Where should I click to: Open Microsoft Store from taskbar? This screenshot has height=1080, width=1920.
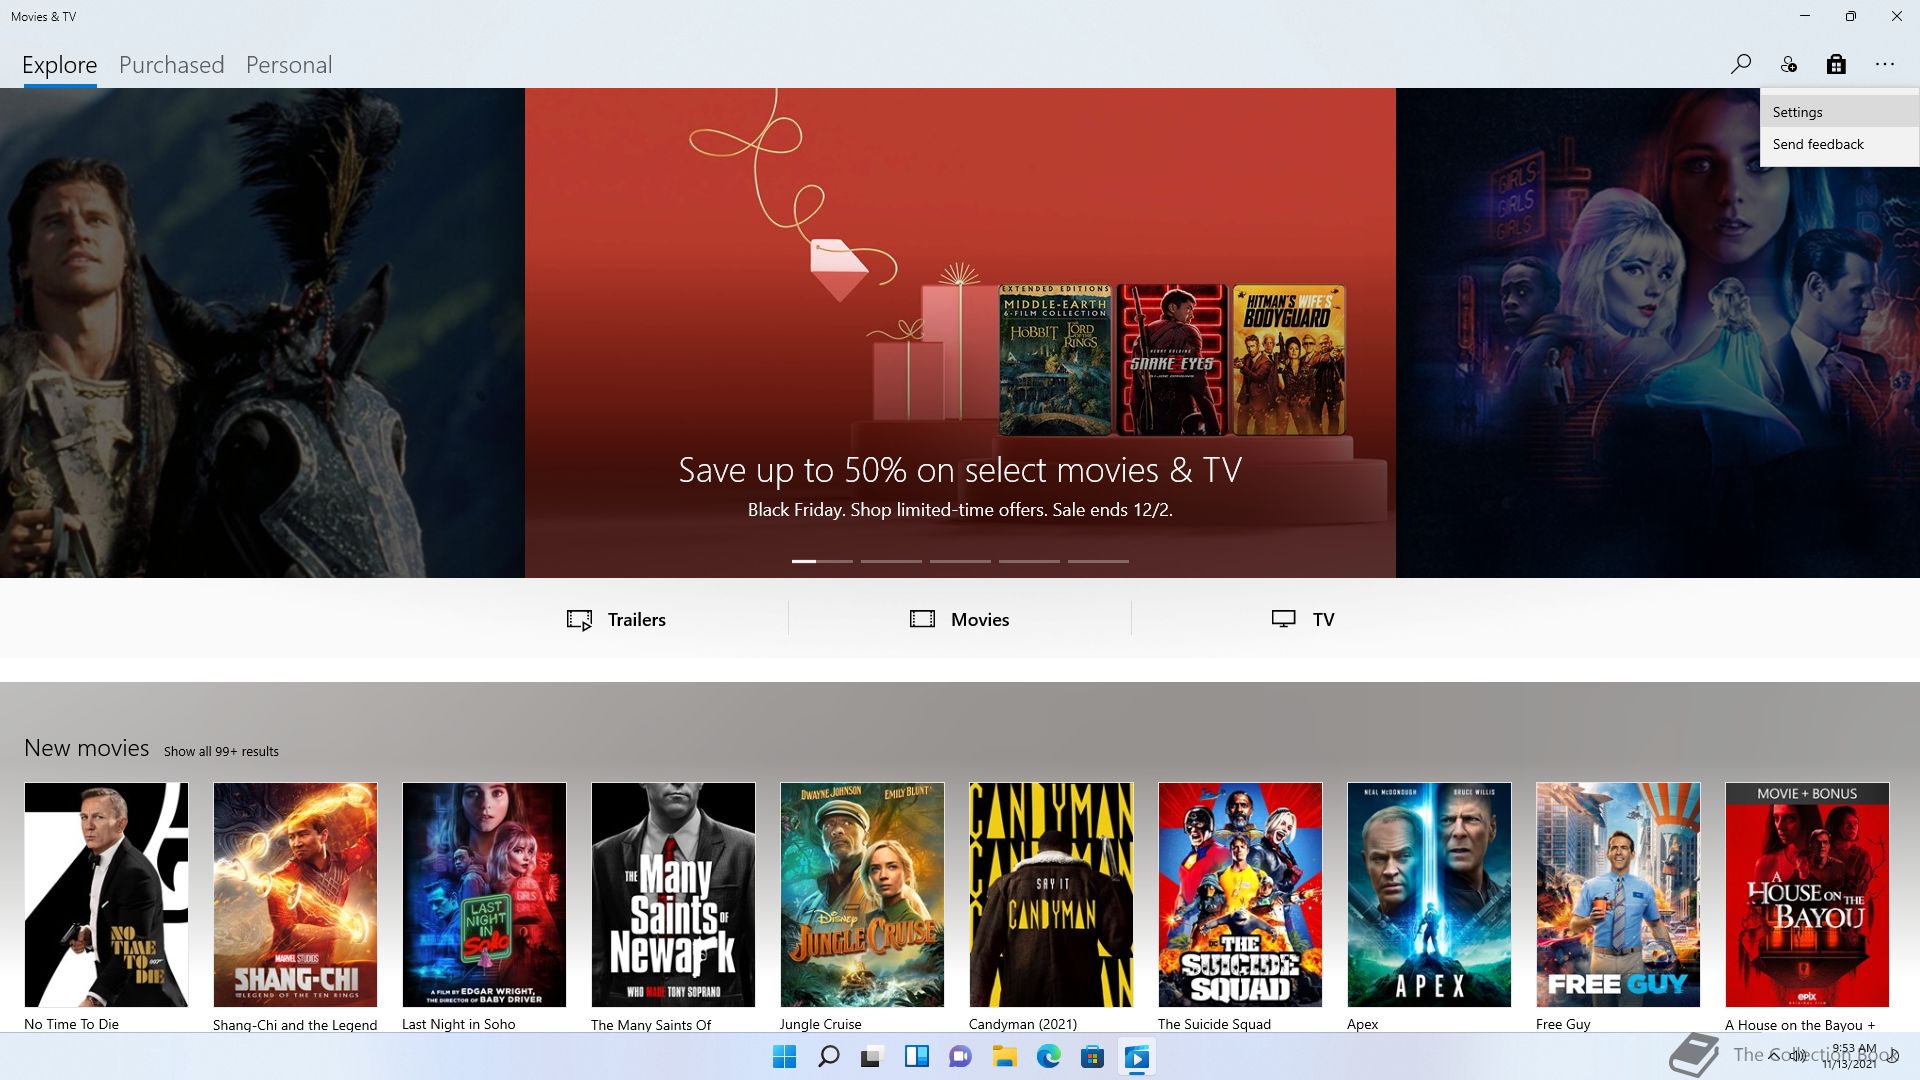click(1092, 1057)
